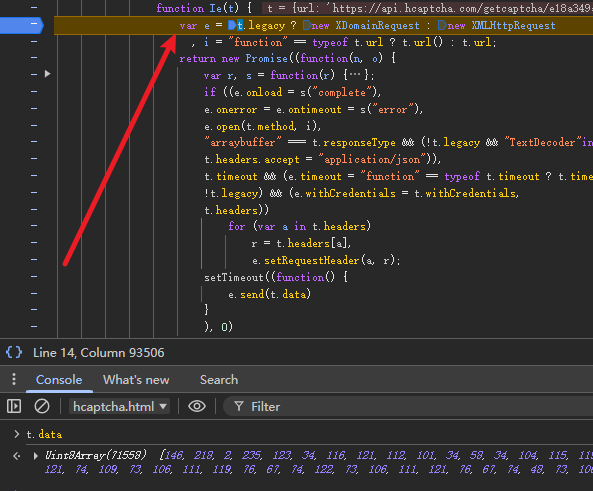
Task: Toggle the active breakpoint on the var e line
Action: click(x=22, y=25)
